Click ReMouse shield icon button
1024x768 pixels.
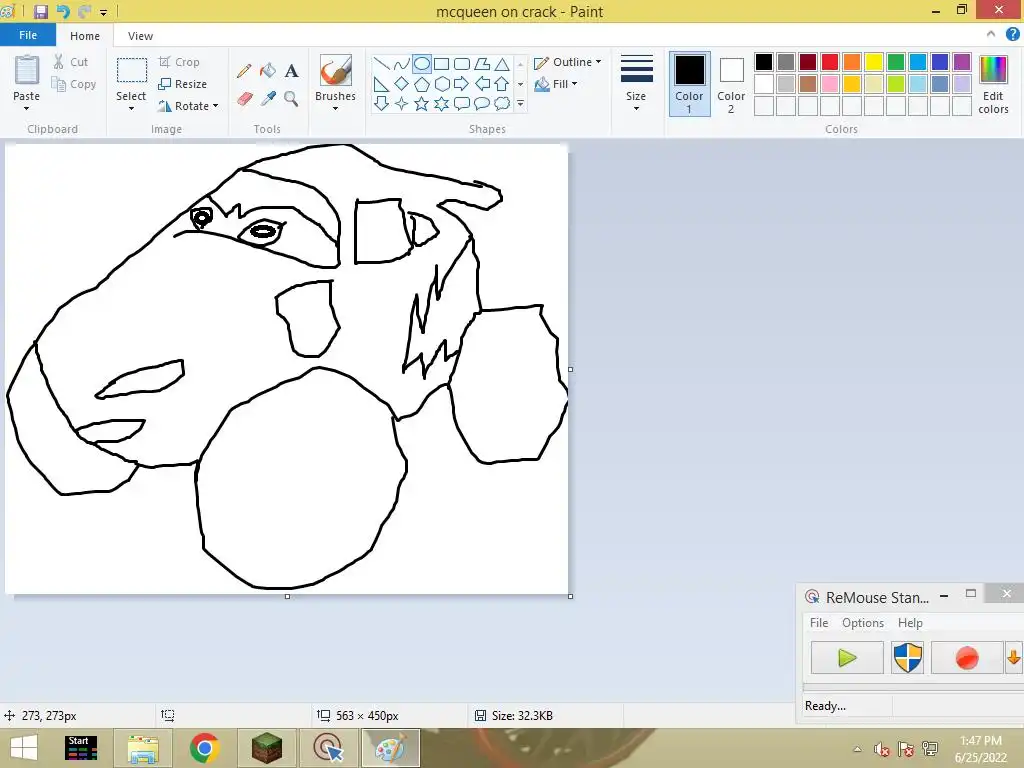tap(908, 658)
